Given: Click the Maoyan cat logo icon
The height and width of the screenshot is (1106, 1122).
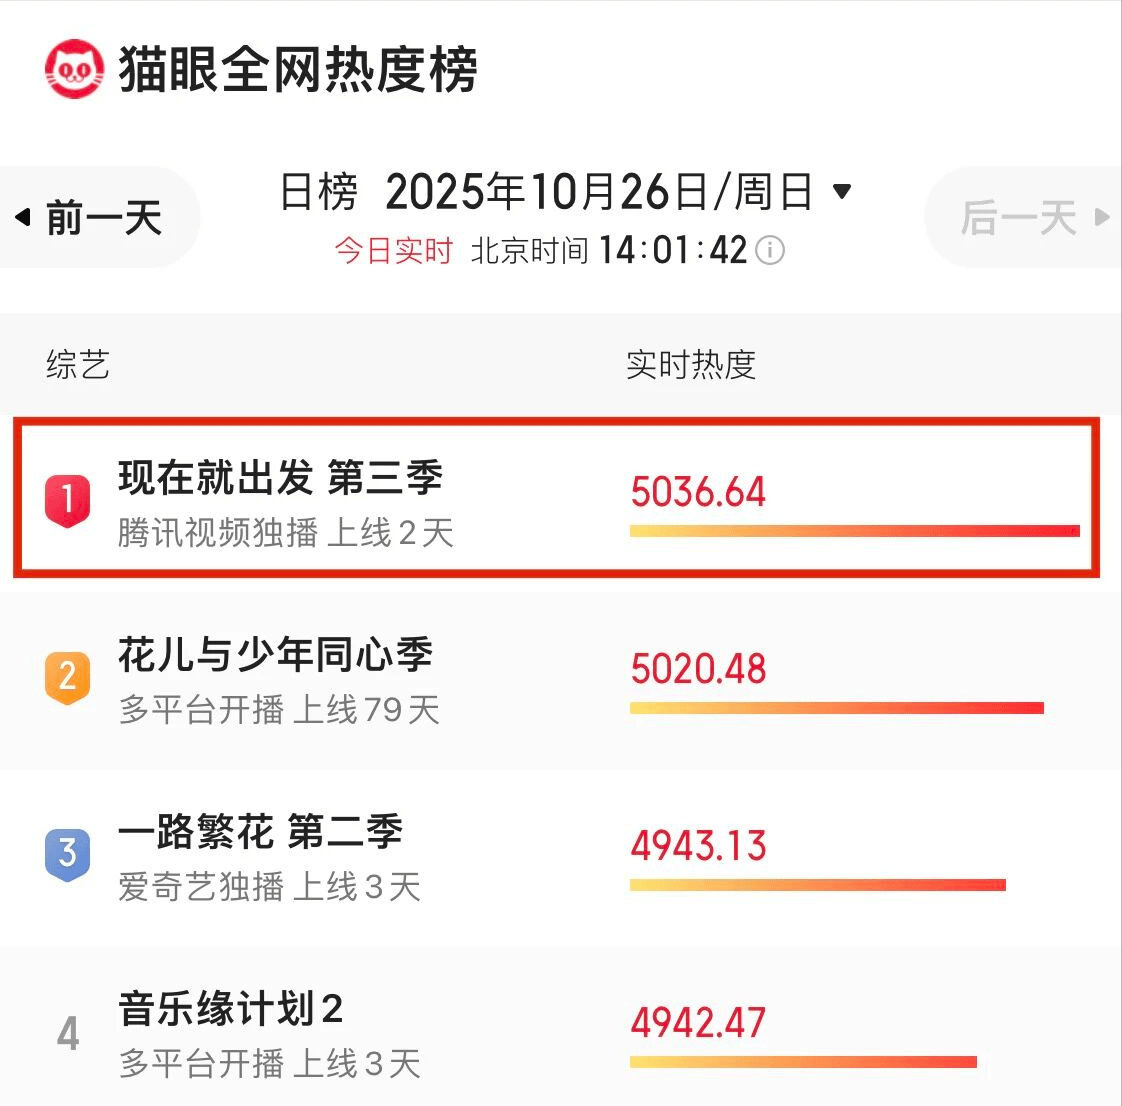Looking at the screenshot, I should coord(74,69).
